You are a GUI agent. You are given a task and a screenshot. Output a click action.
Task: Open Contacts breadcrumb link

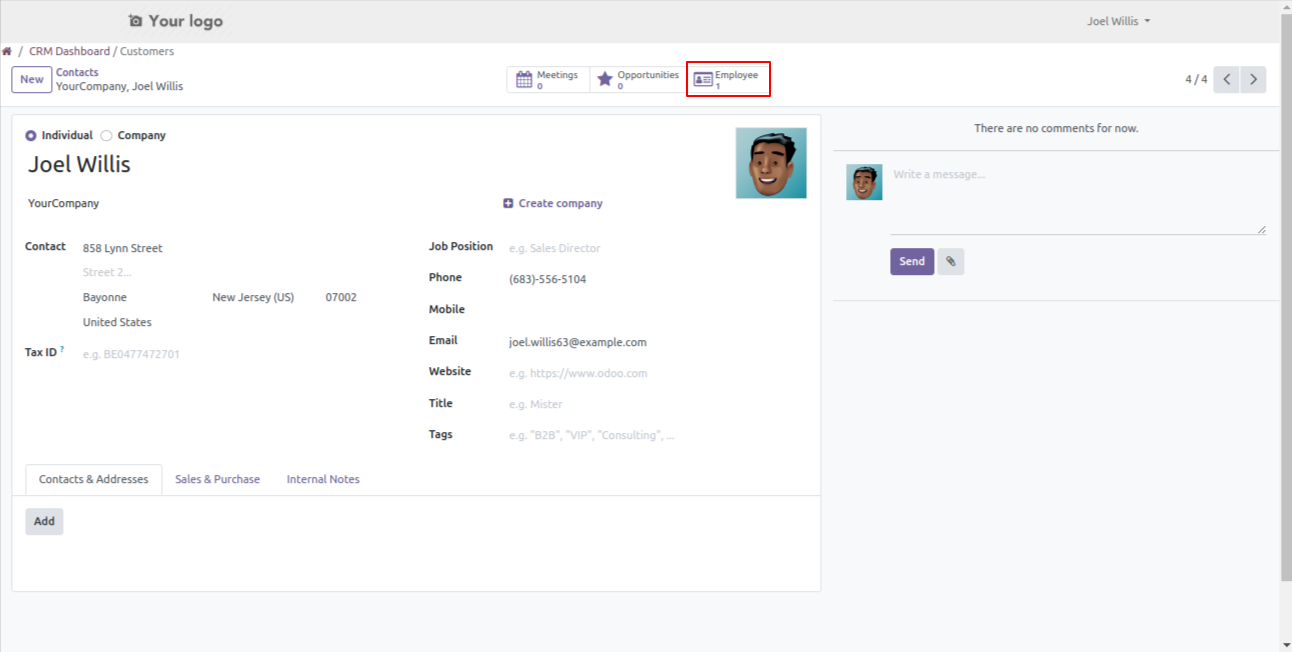(x=77, y=72)
